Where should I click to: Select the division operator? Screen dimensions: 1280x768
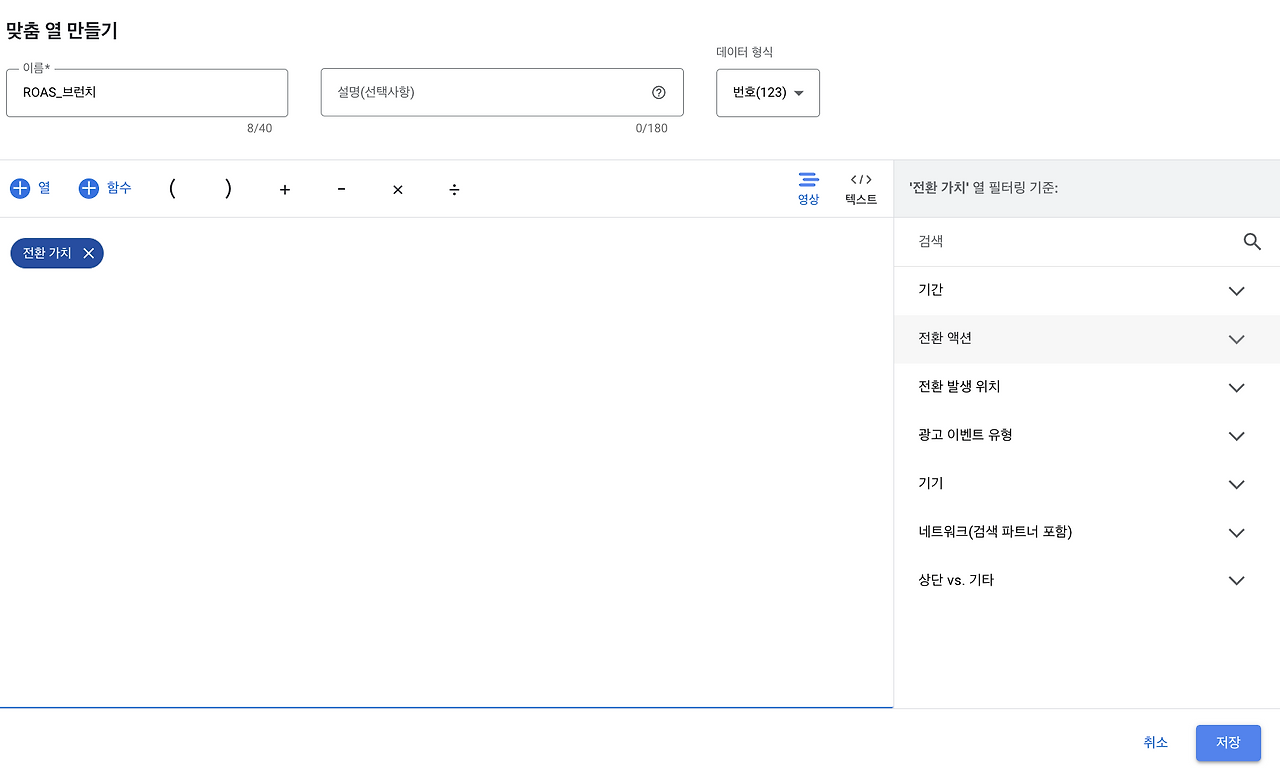[454, 189]
